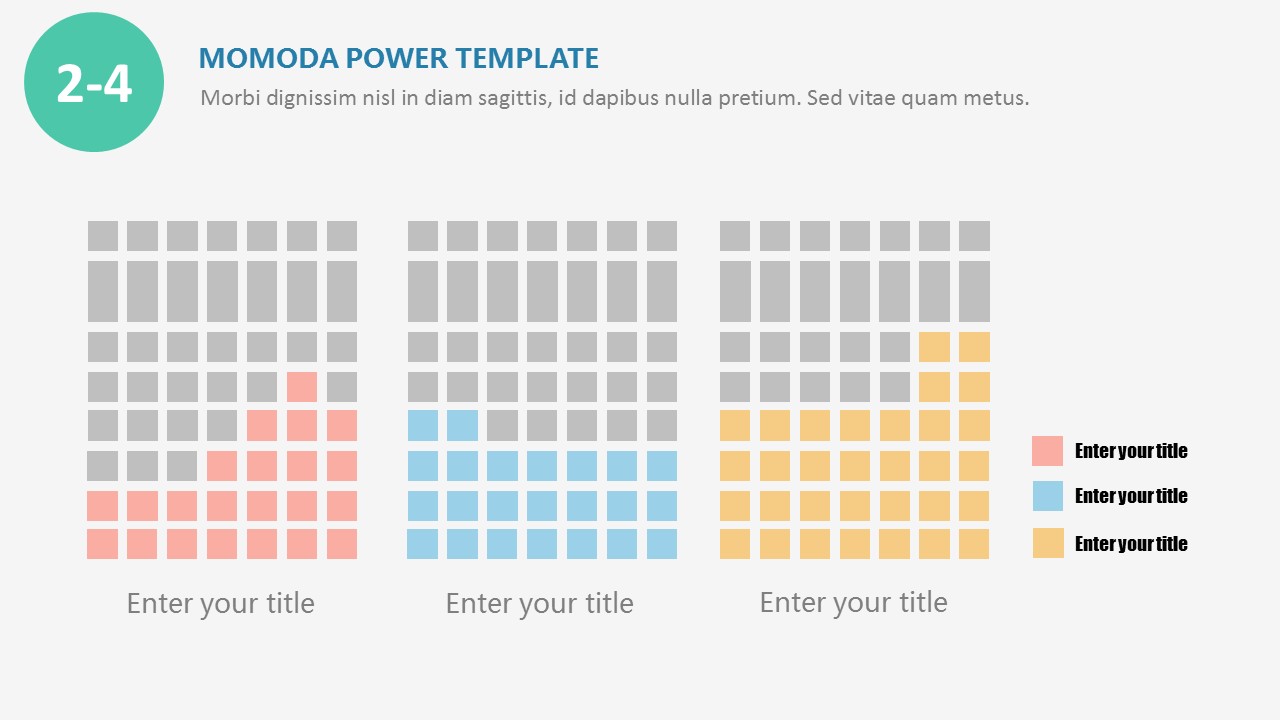Click the leftmost blue square in the top blue row

click(x=422, y=425)
